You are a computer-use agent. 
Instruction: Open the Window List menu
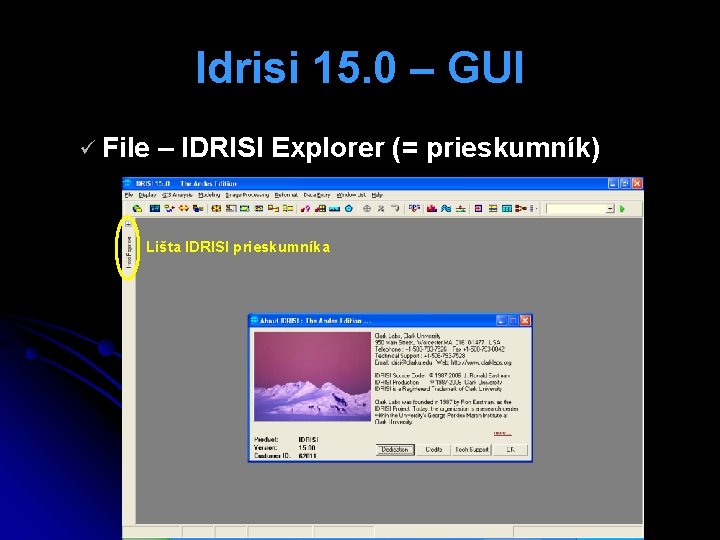(x=351, y=195)
